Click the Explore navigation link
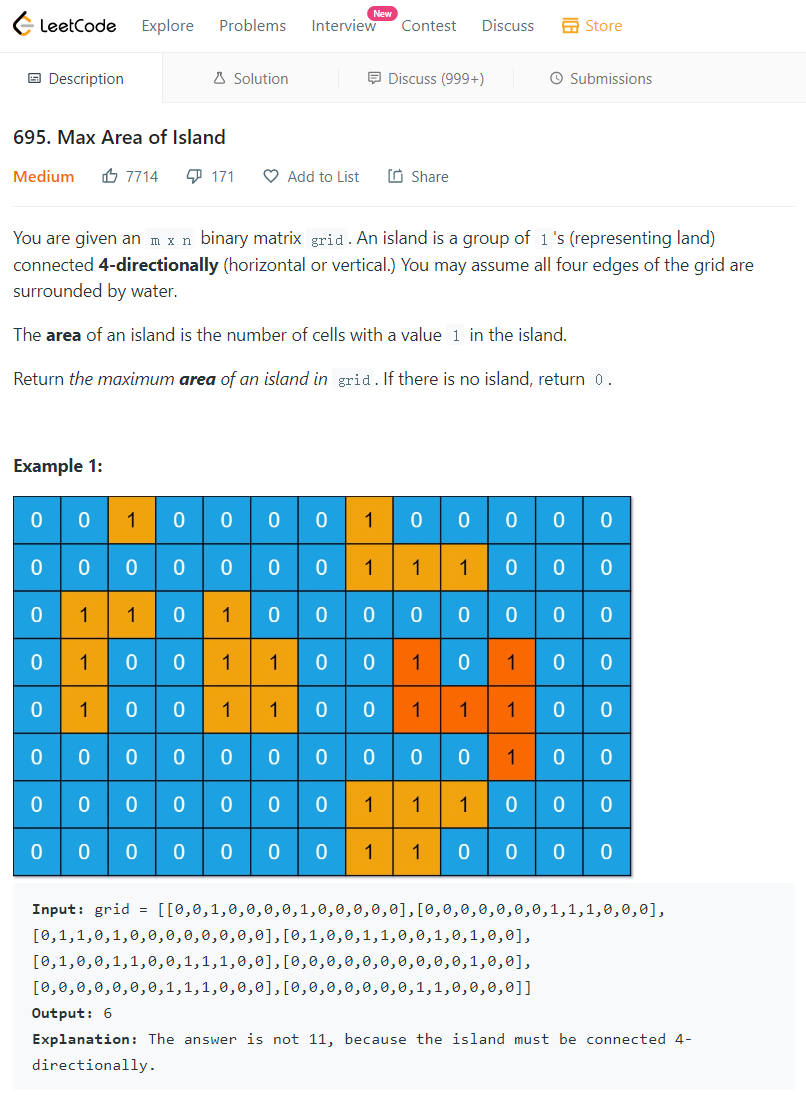The image size is (806, 1105). (167, 25)
